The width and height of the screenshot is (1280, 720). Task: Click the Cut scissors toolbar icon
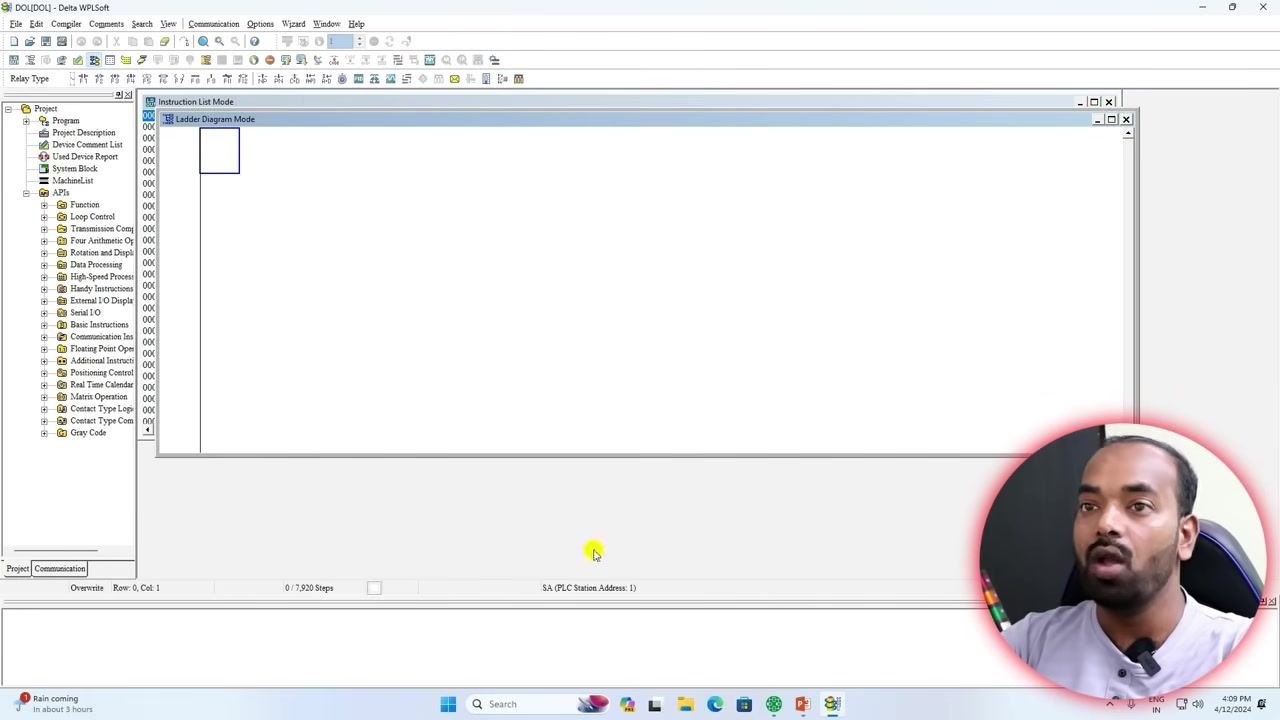(116, 41)
